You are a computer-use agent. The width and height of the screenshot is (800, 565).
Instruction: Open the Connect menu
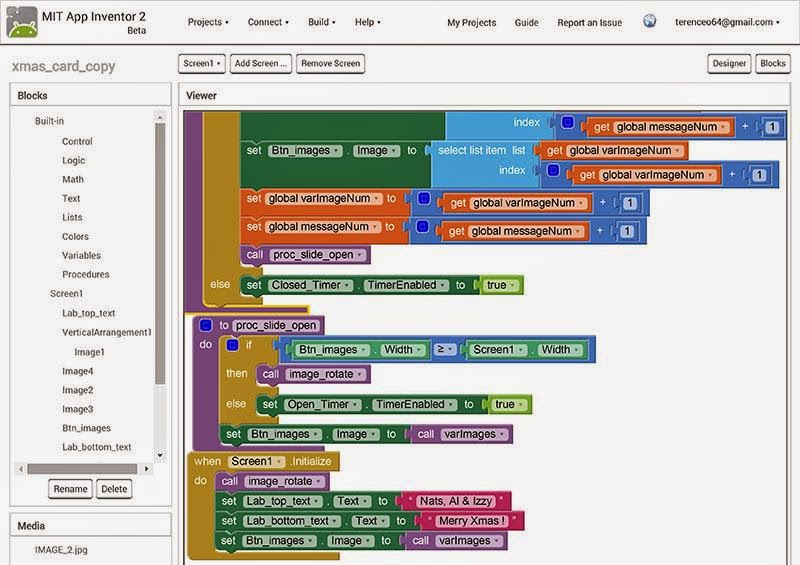coord(268,22)
